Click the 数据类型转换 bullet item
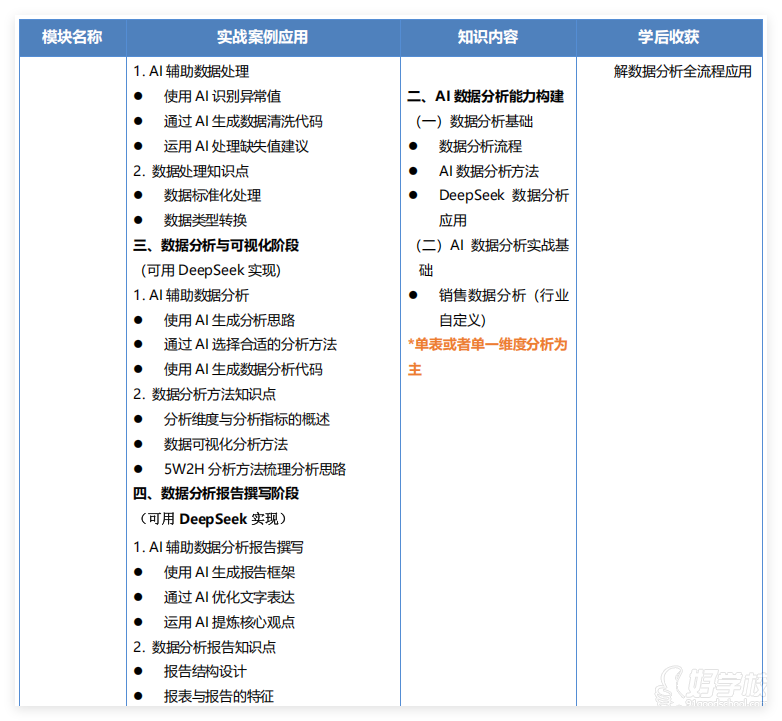 pos(205,220)
